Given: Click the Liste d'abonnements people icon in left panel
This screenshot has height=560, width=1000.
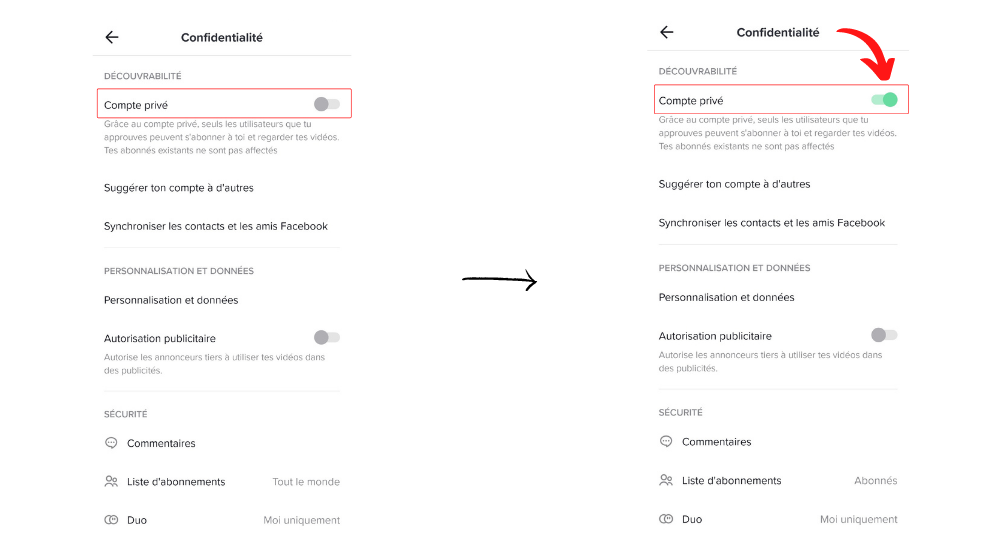Looking at the screenshot, I should tap(111, 481).
